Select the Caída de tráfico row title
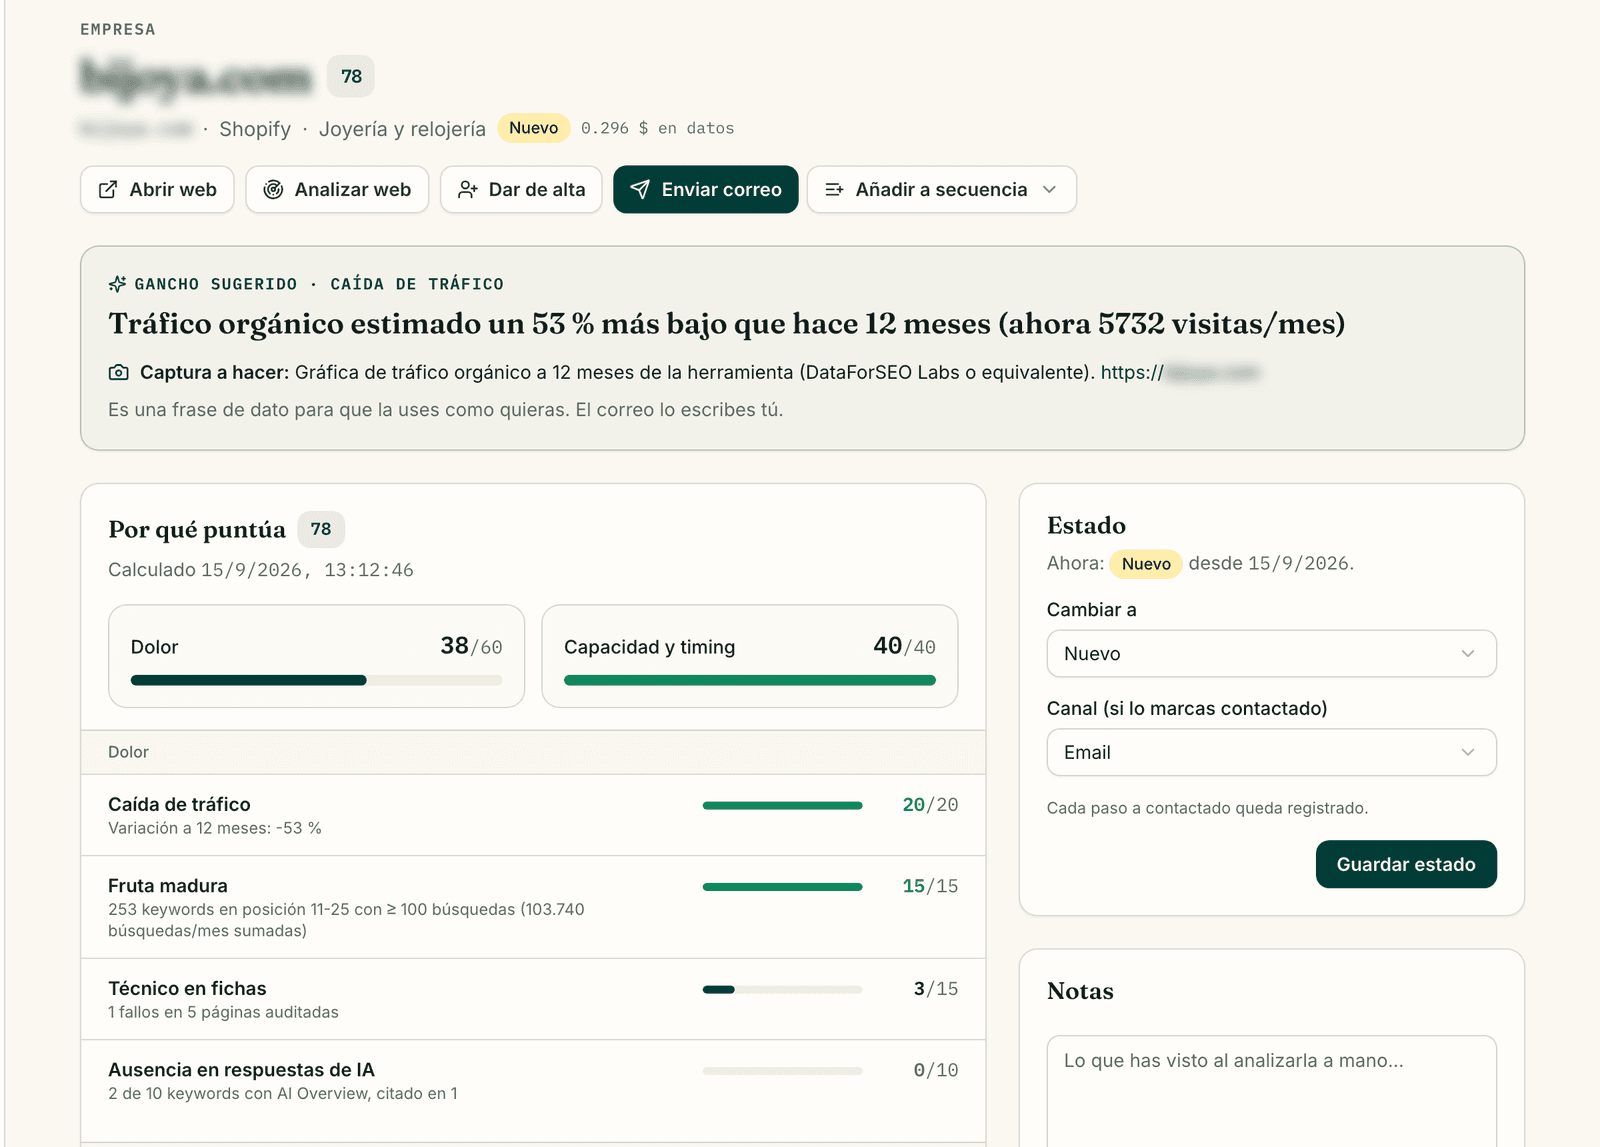This screenshot has width=1600, height=1147. coord(179,804)
